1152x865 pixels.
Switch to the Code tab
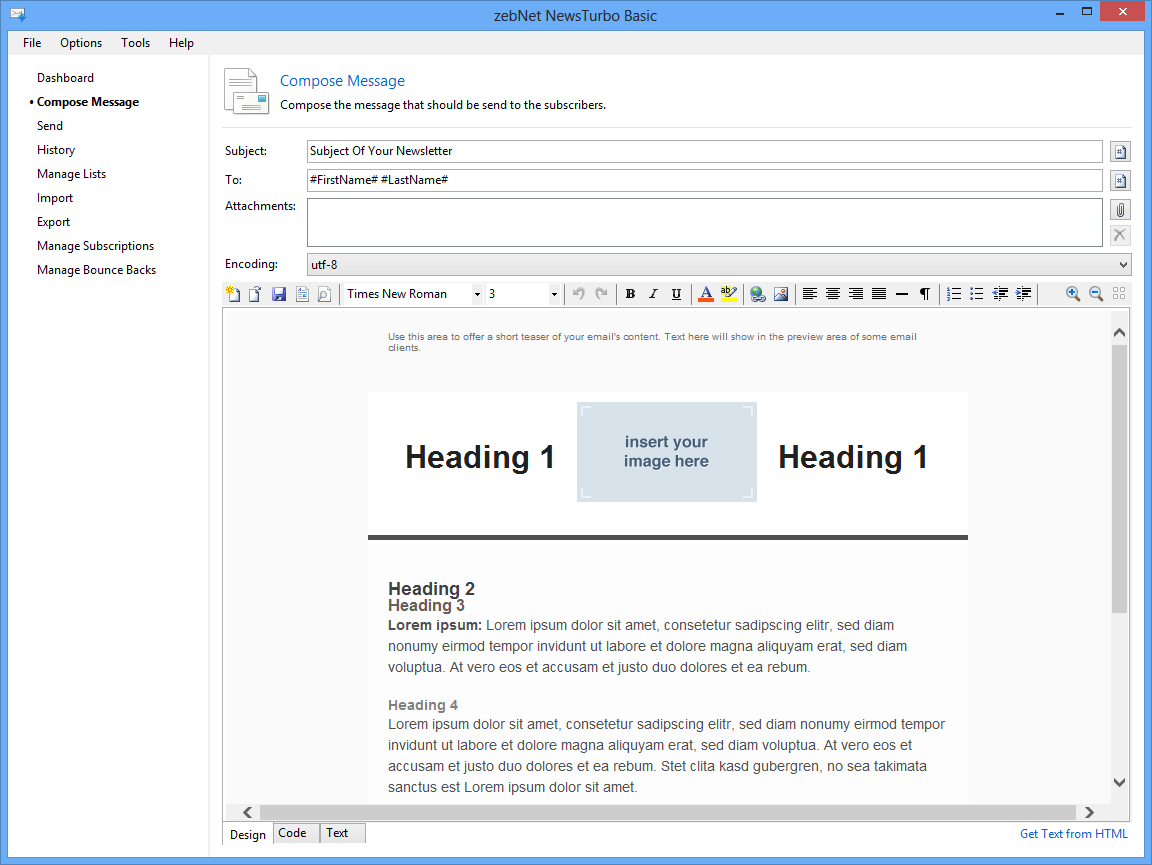[292, 833]
